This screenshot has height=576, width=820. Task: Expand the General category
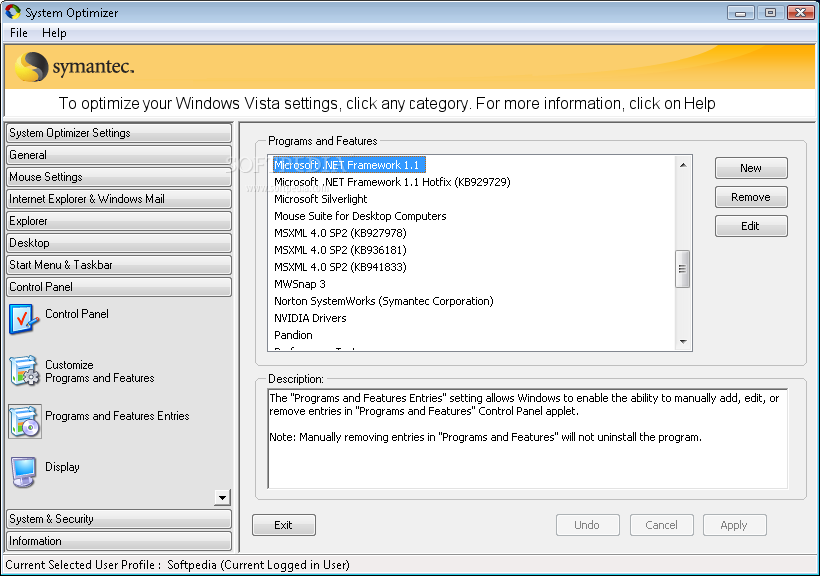pyautogui.click(x=119, y=155)
